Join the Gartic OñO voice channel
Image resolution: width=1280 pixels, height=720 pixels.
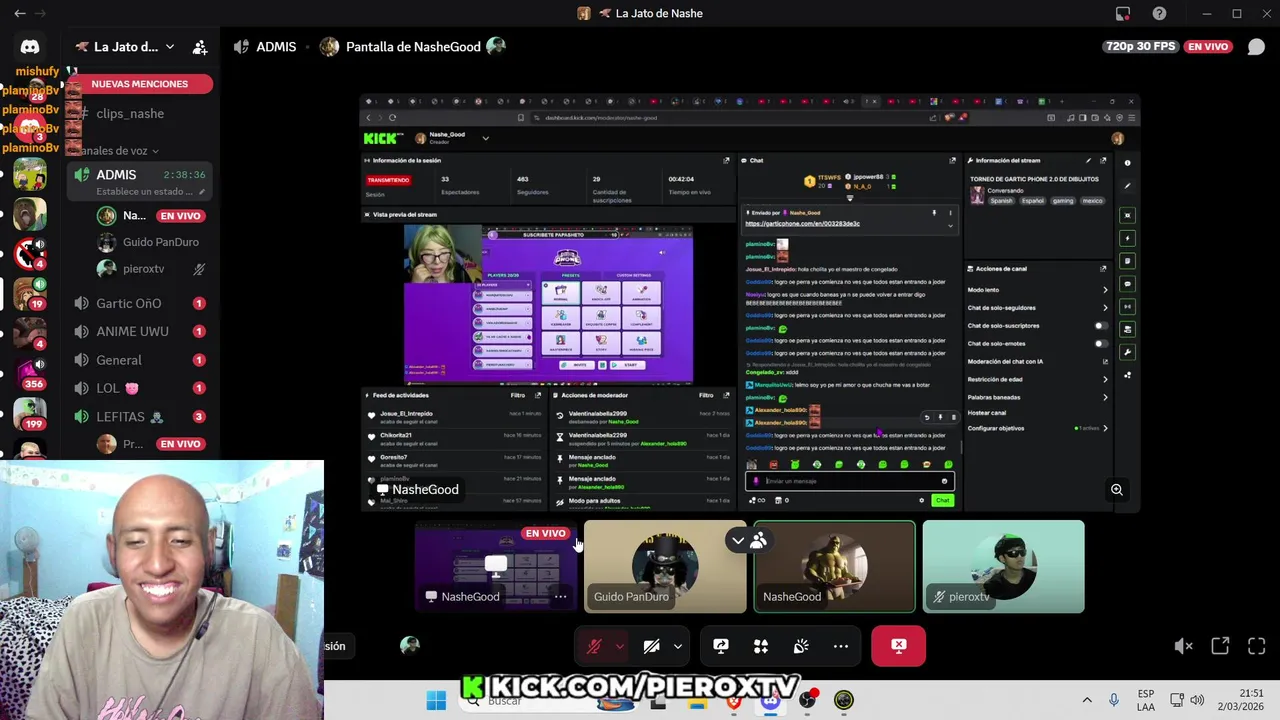point(140,303)
